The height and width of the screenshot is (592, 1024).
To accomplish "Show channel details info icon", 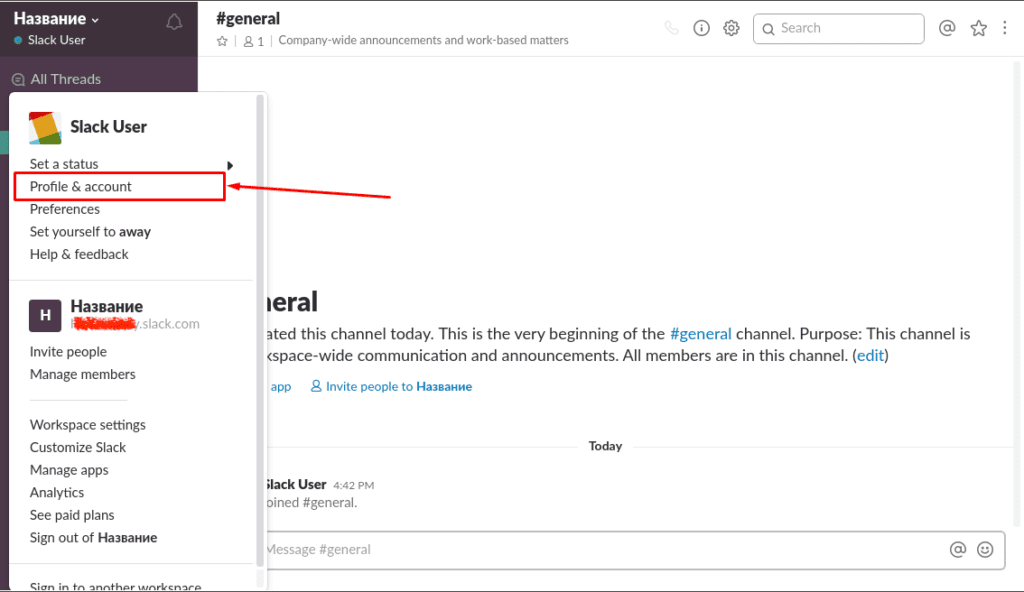I will [701, 28].
